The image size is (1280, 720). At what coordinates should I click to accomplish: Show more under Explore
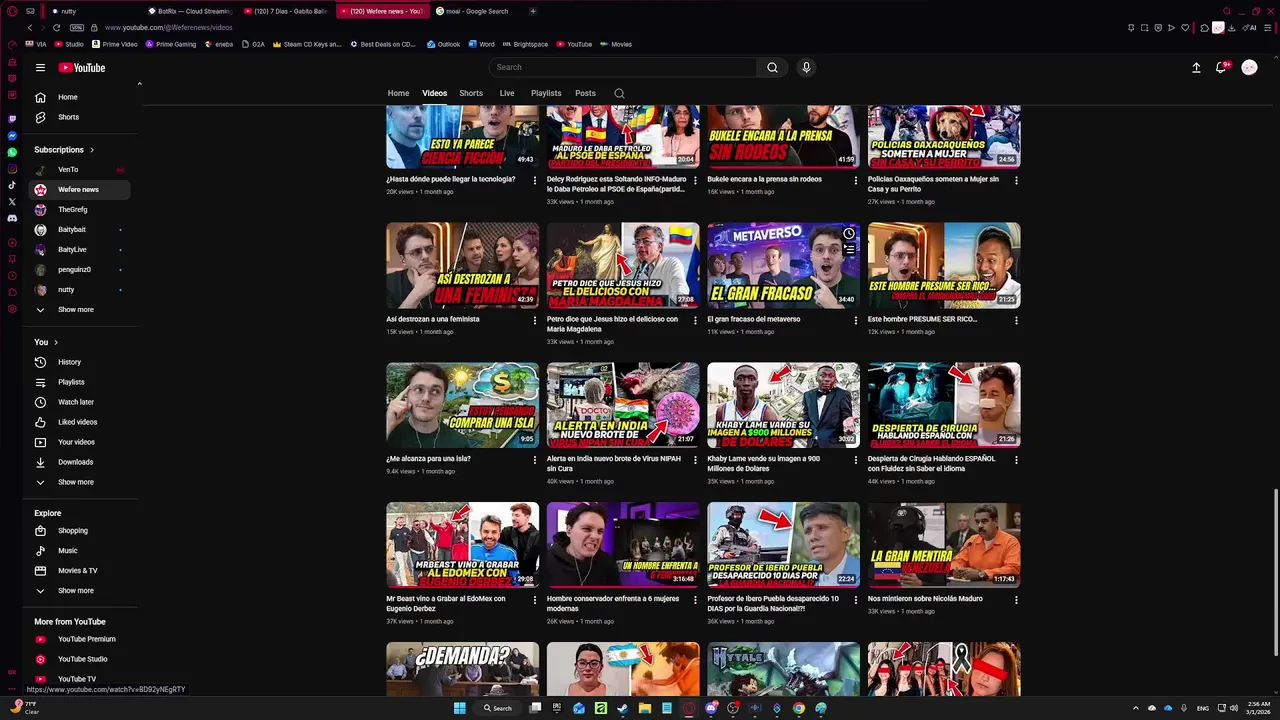point(78,591)
